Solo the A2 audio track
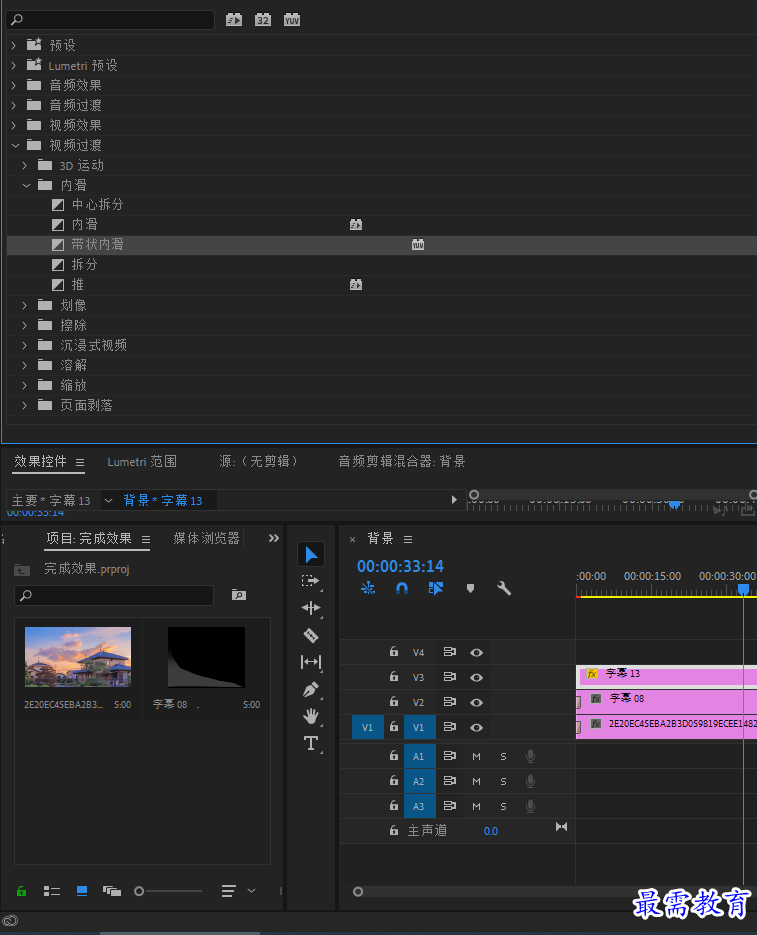 [503, 781]
